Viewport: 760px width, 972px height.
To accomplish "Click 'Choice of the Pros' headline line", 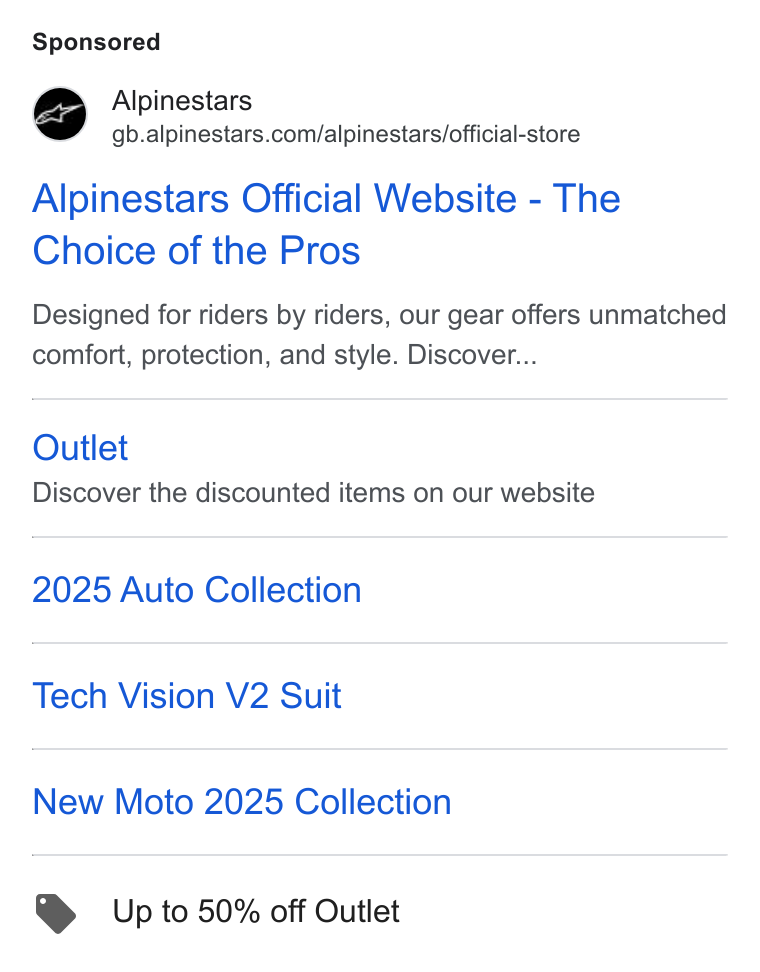I will click(196, 250).
